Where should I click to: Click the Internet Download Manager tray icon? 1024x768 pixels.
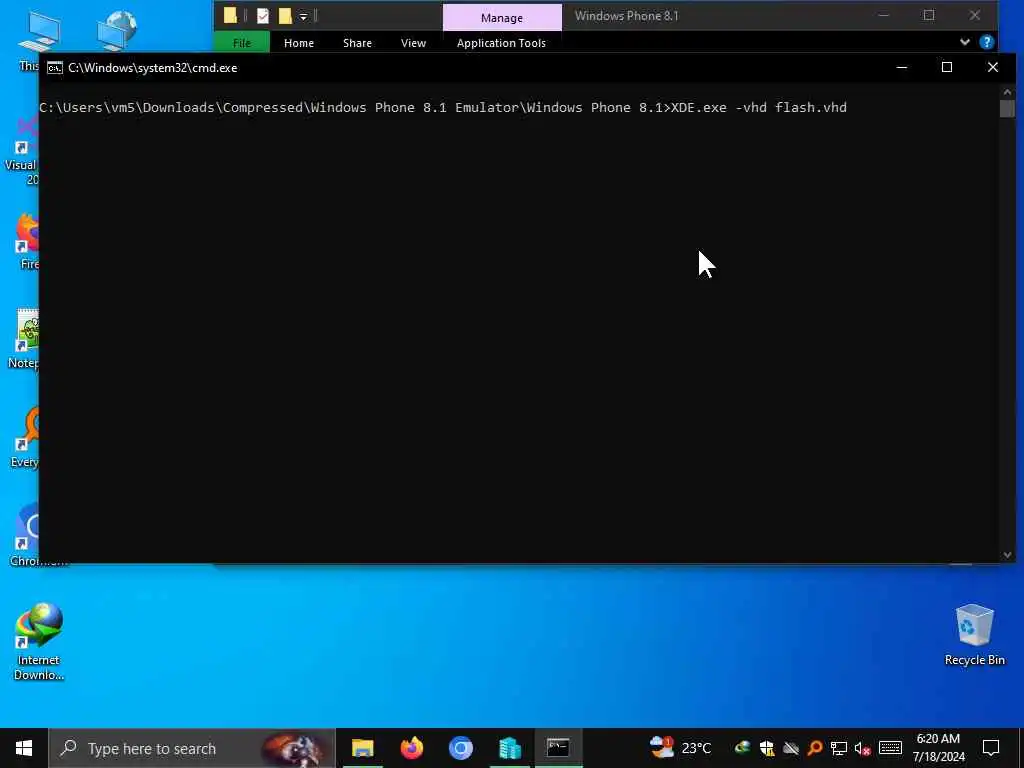coord(742,748)
